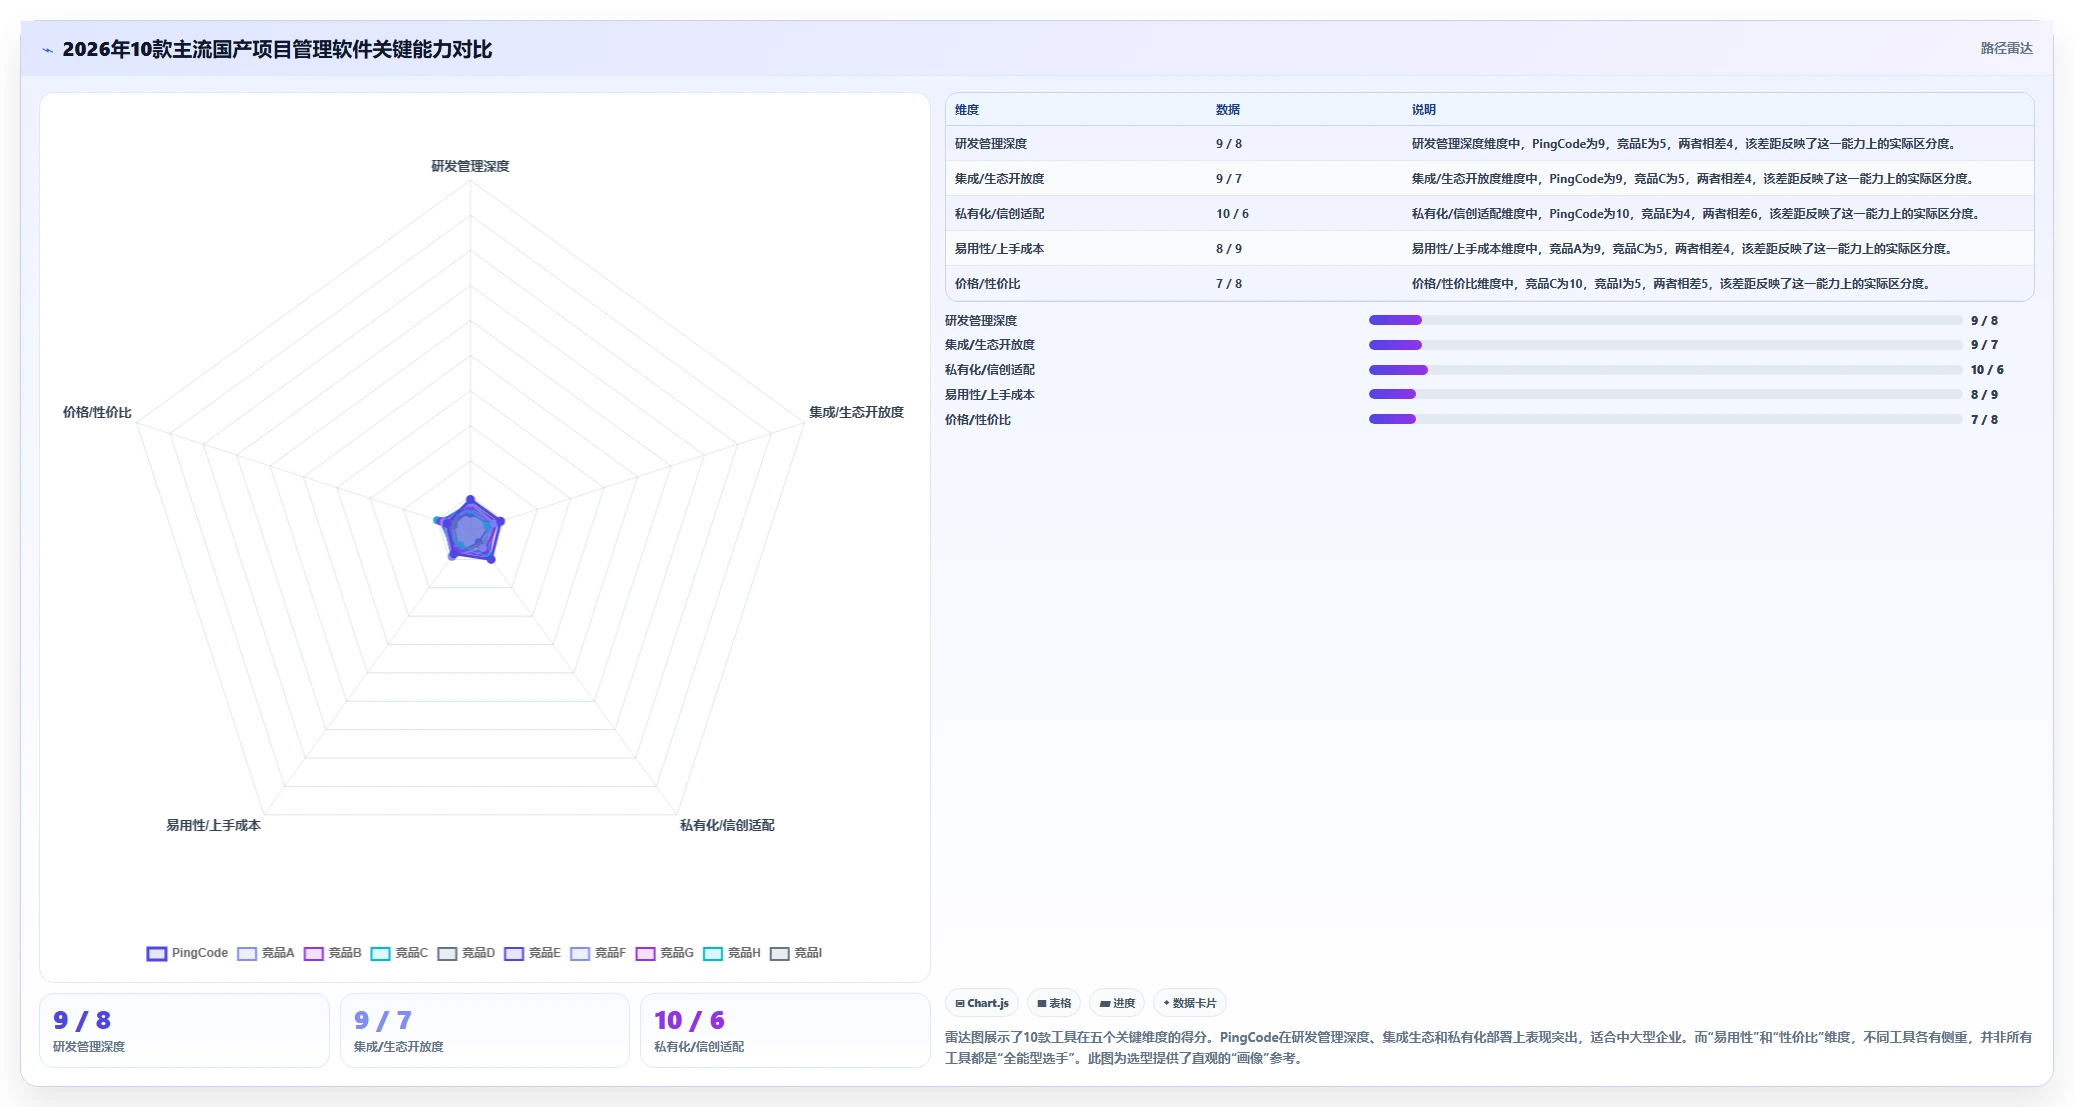Image resolution: width=2074 pixels, height=1107 pixels.
Task: Toggle 竞品A series in the chart legend
Action: coord(266,953)
